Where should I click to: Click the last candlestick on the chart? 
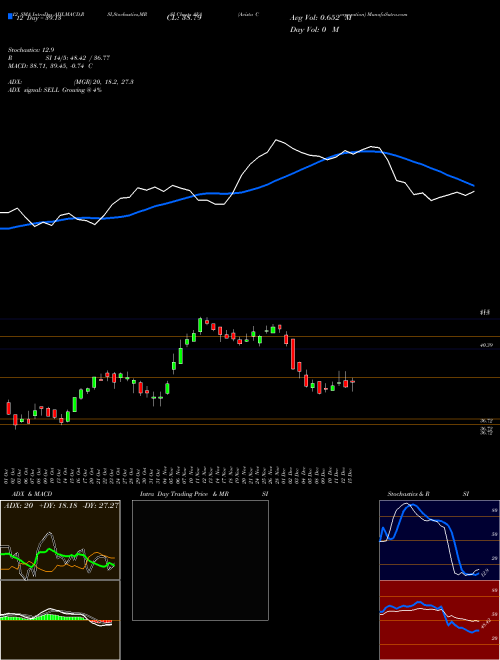(x=353, y=381)
